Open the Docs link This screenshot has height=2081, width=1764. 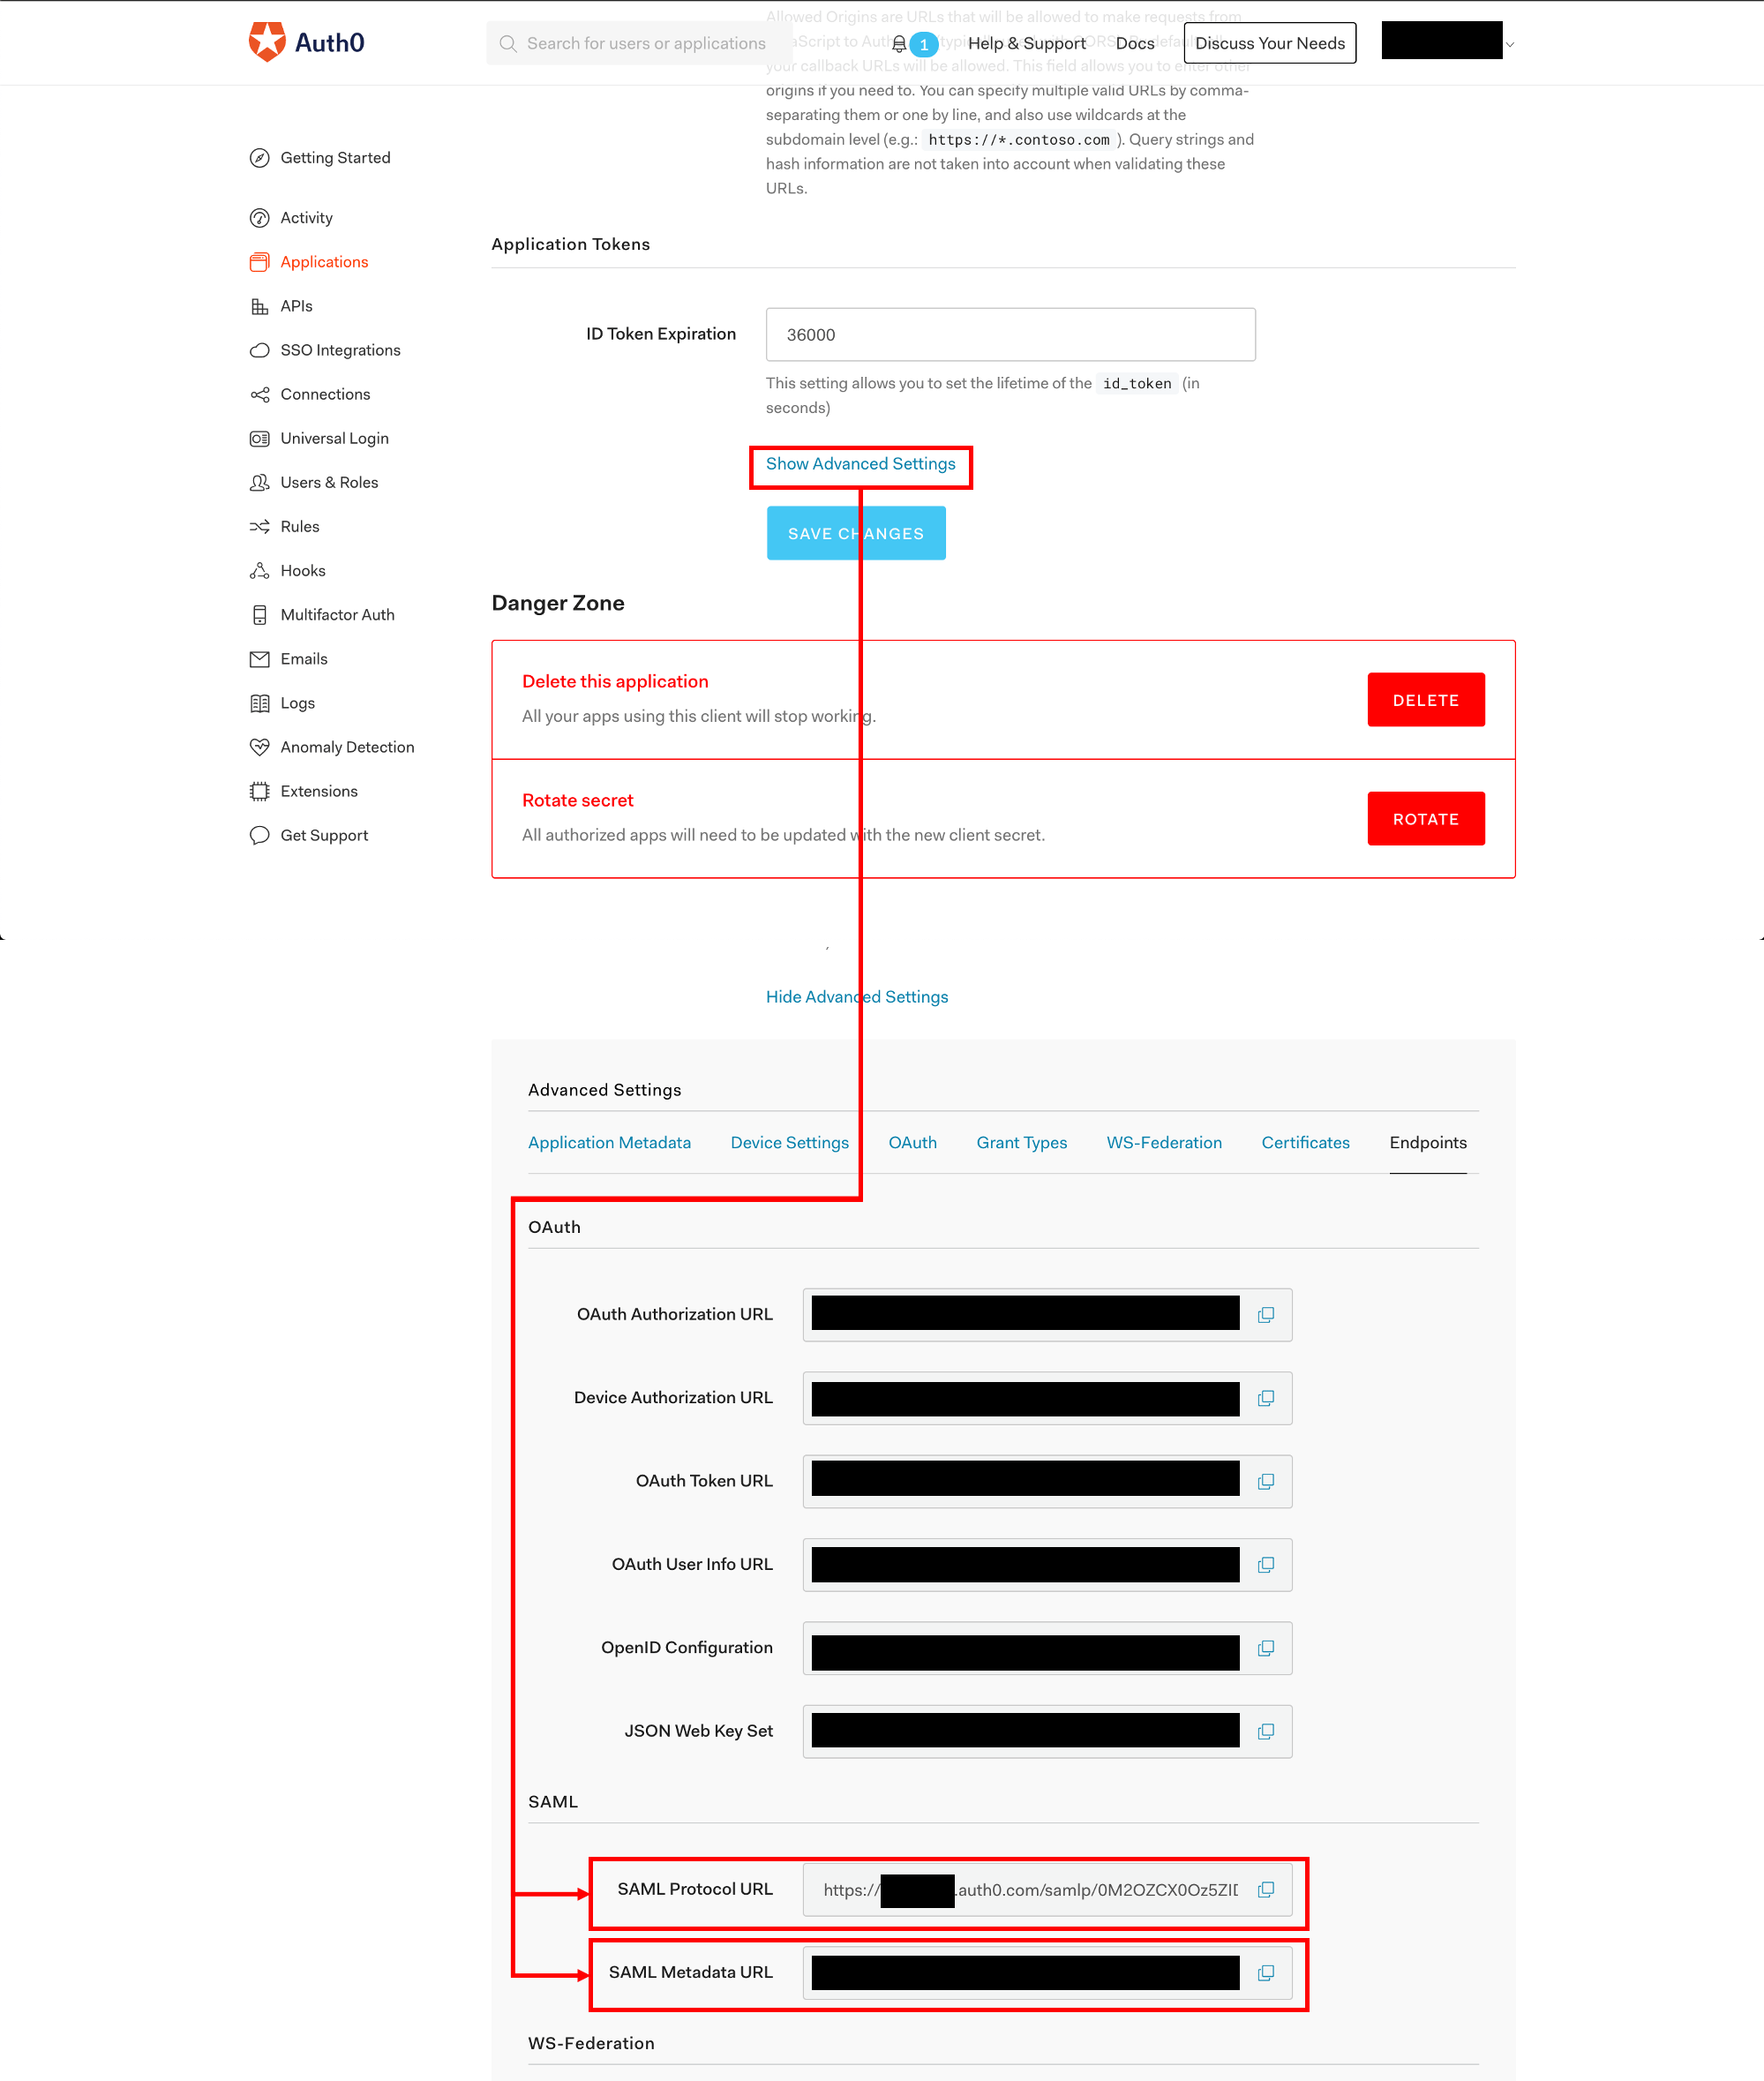(x=1135, y=43)
